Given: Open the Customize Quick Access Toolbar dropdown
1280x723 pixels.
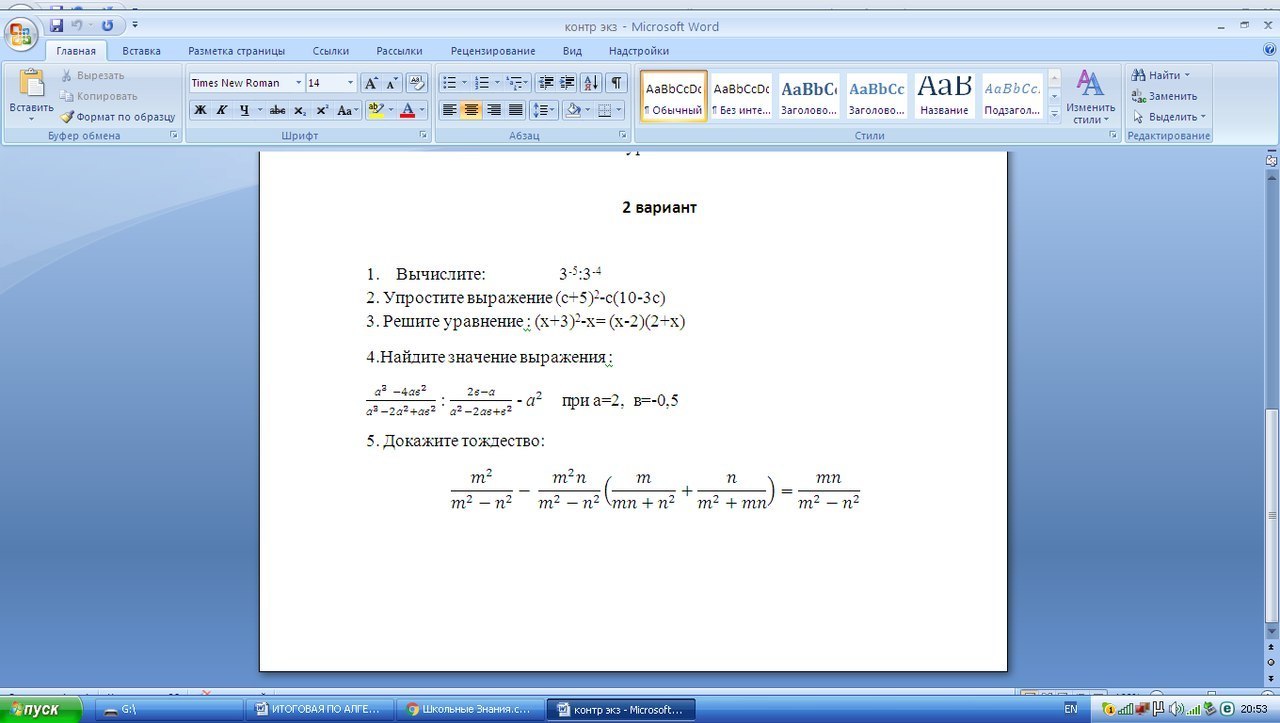Looking at the screenshot, I should click(135, 25).
